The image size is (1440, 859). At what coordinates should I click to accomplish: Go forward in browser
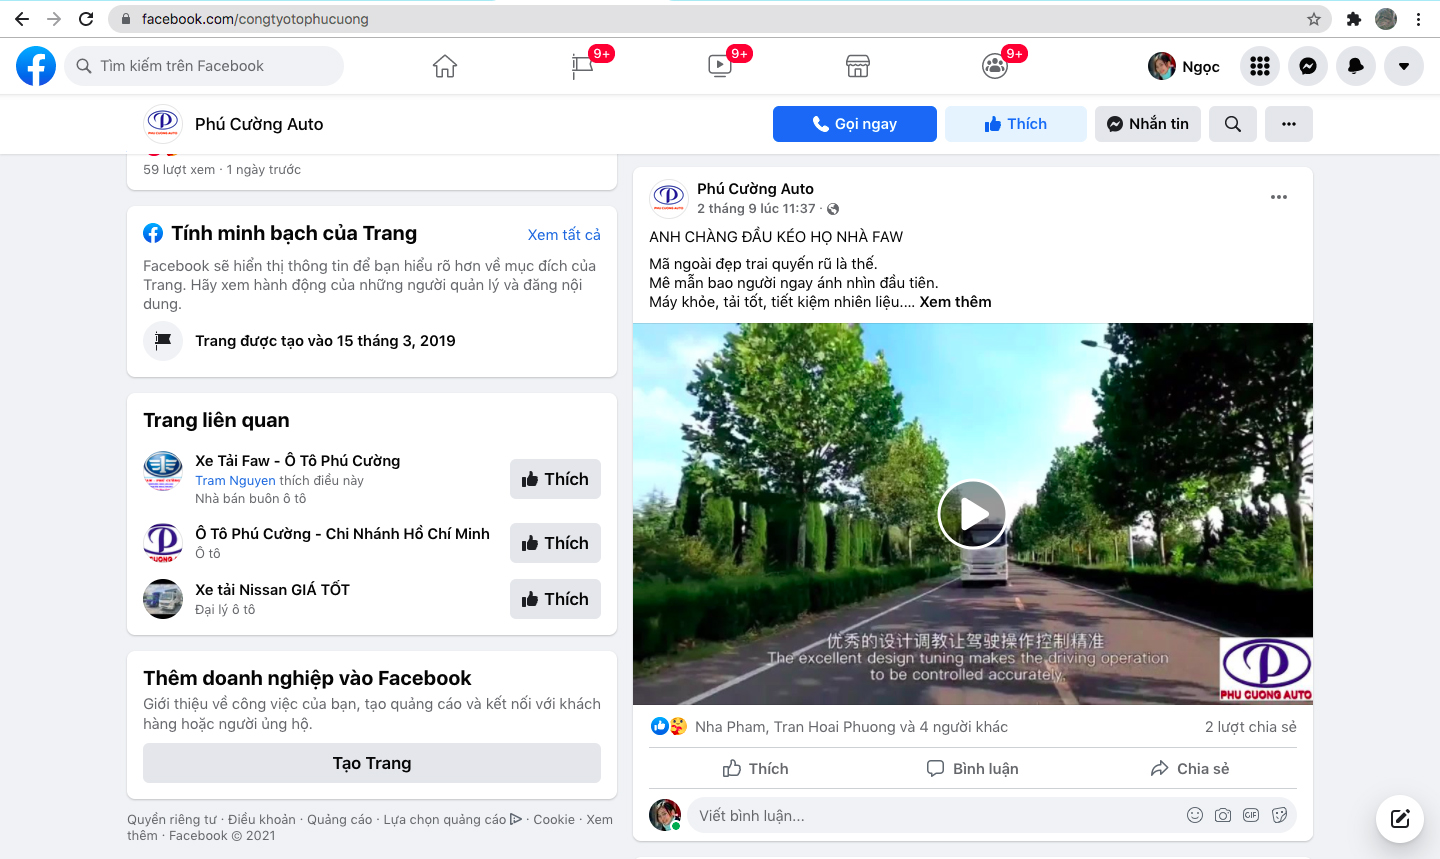click(54, 19)
